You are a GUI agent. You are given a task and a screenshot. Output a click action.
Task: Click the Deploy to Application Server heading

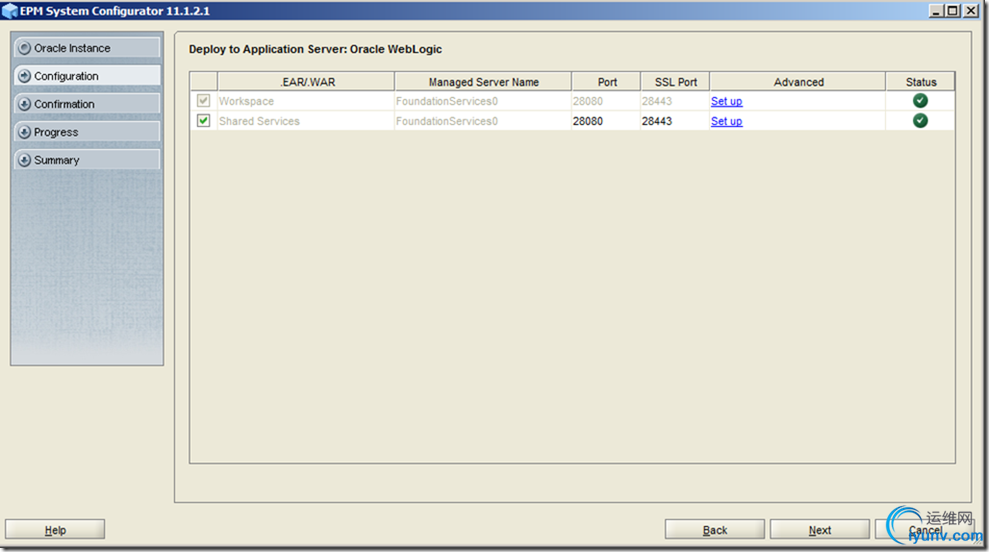point(315,49)
